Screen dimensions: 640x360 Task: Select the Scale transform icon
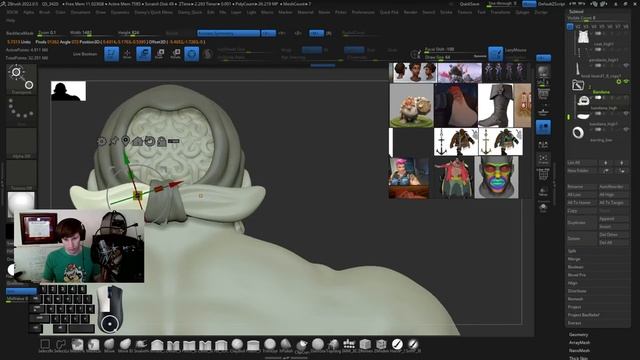click(x=160, y=53)
